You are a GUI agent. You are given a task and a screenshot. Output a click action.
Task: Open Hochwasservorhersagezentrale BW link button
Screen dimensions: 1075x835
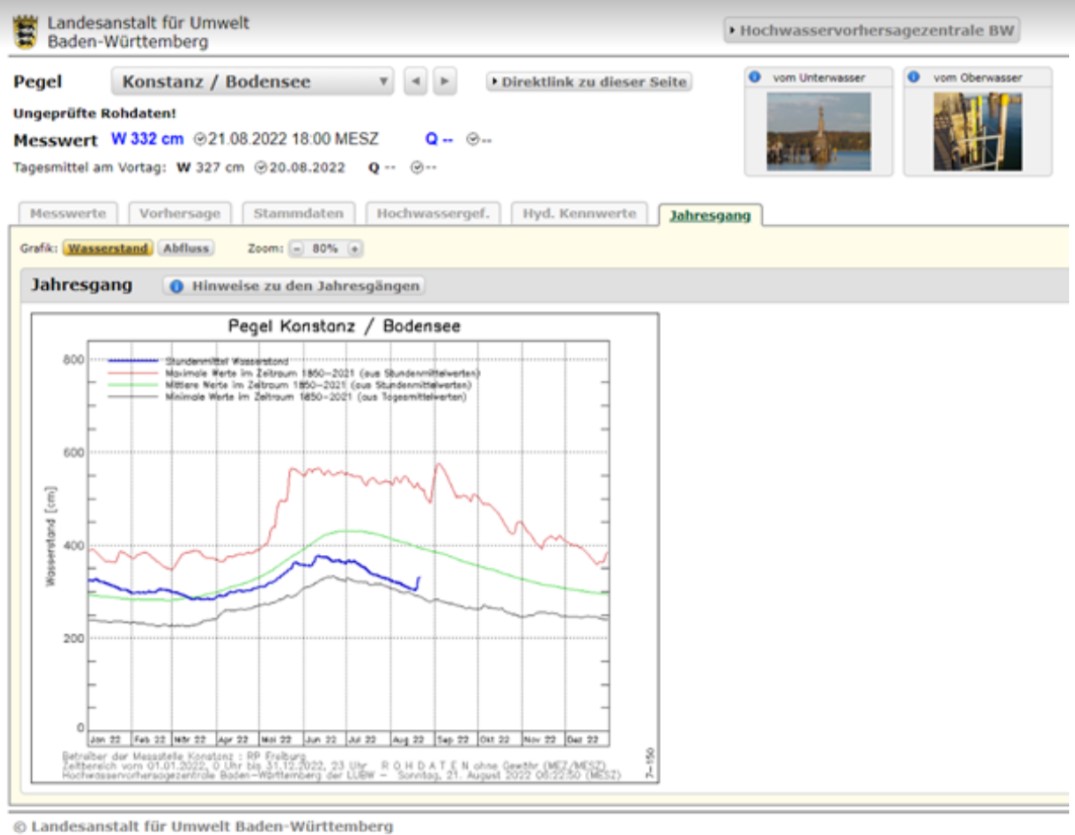click(871, 31)
